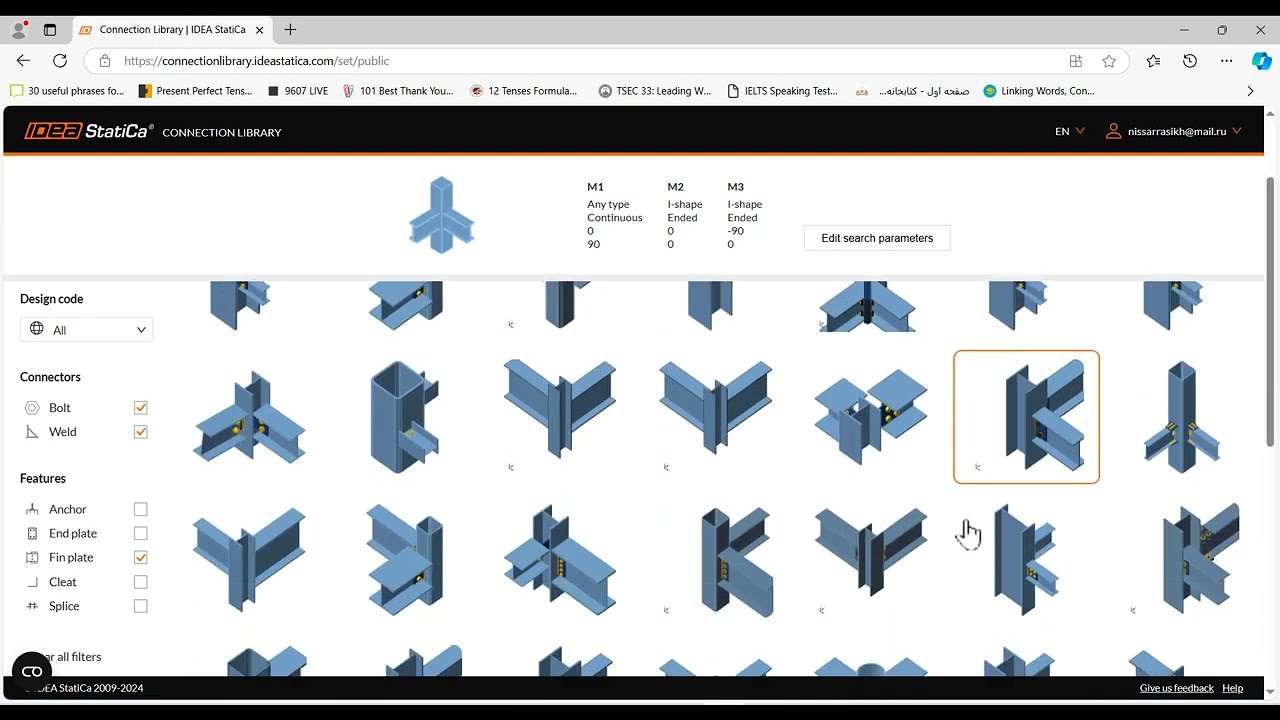Open the 101 Best Thank You bookmark
The image size is (1280, 720).
click(398, 91)
